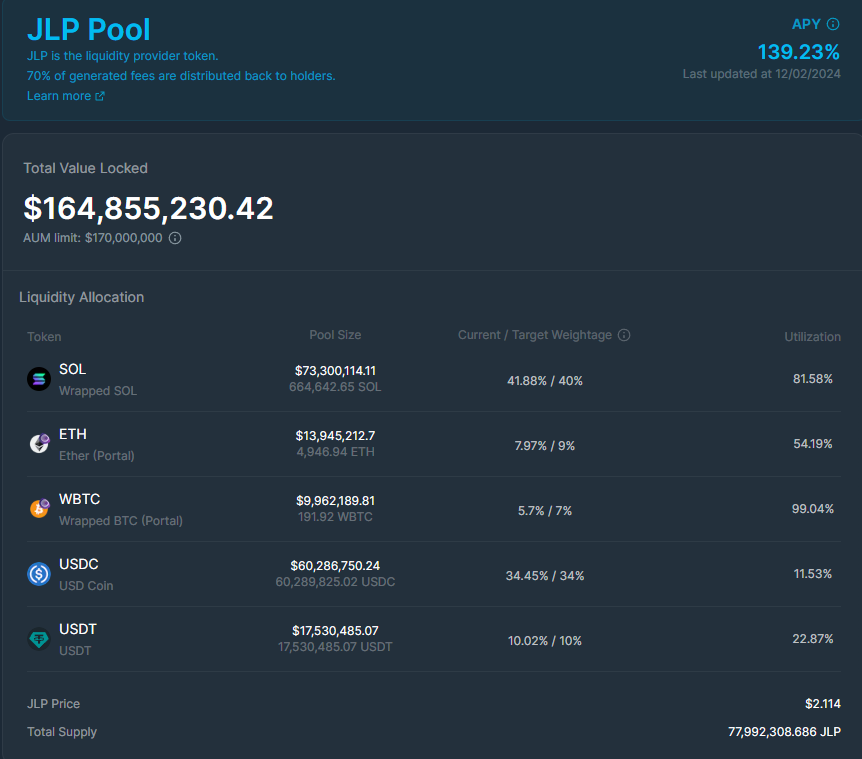Click the Last updated at 12/02/2024 text
The image size is (862, 759).
click(761, 74)
